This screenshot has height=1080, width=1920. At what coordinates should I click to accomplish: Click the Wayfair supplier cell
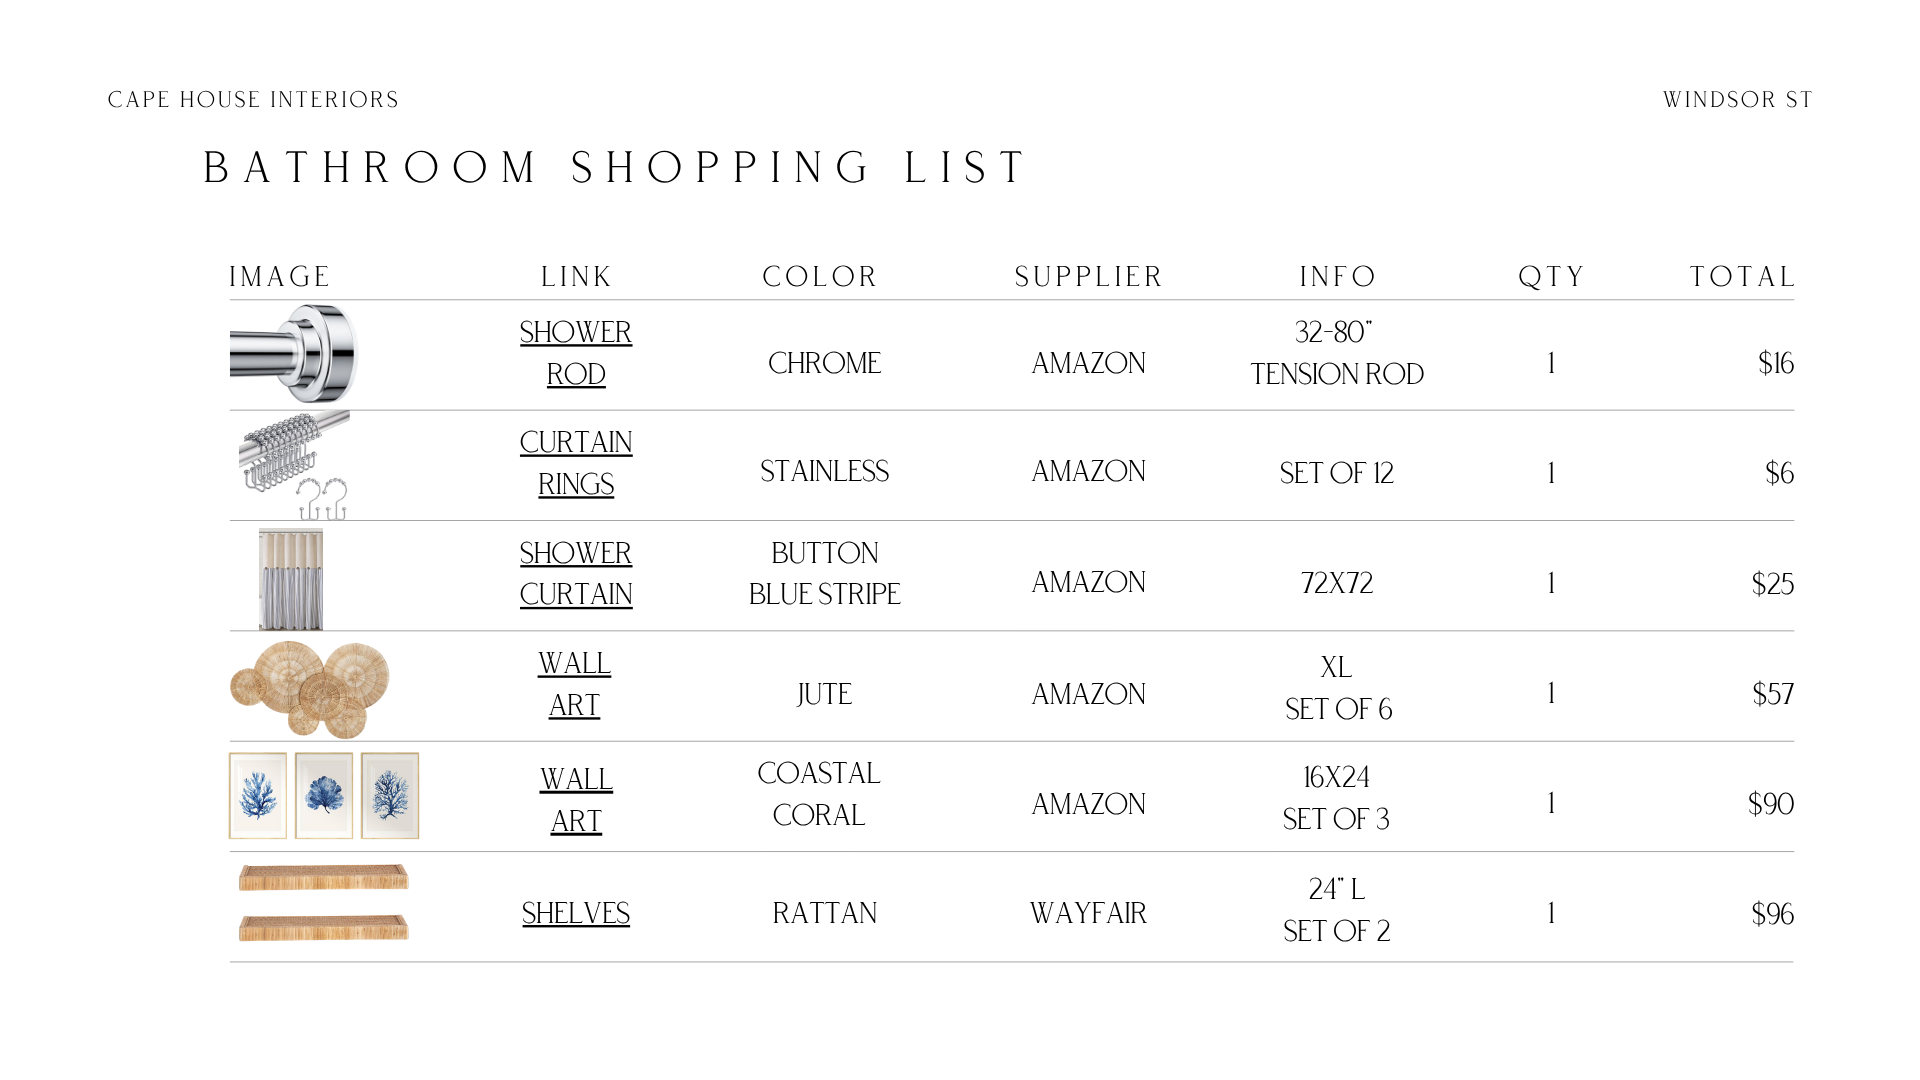click(1088, 913)
